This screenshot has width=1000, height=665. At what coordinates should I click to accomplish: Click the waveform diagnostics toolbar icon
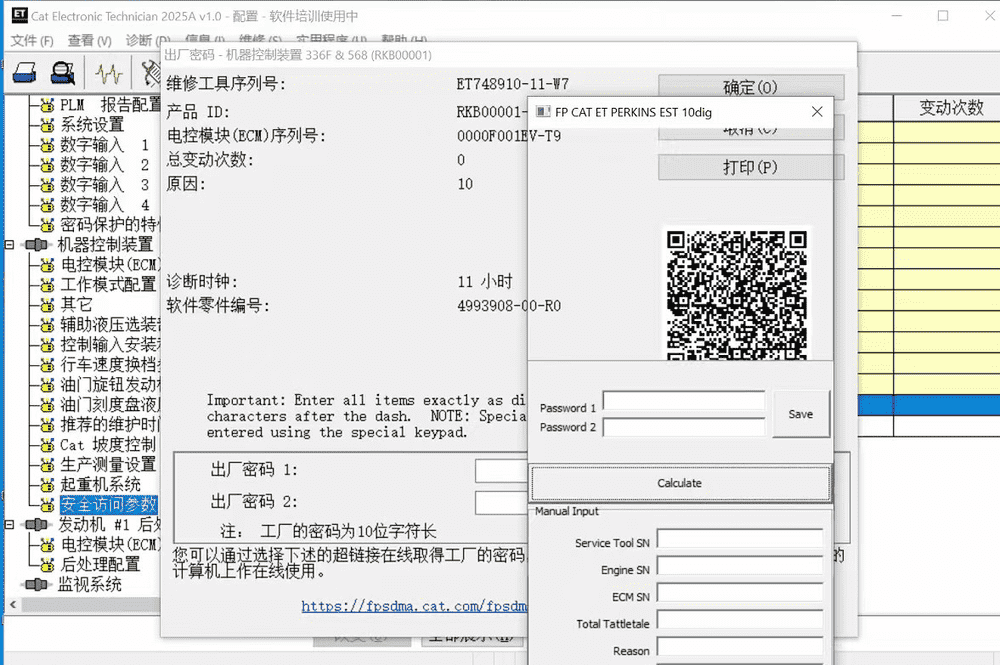click(109, 73)
